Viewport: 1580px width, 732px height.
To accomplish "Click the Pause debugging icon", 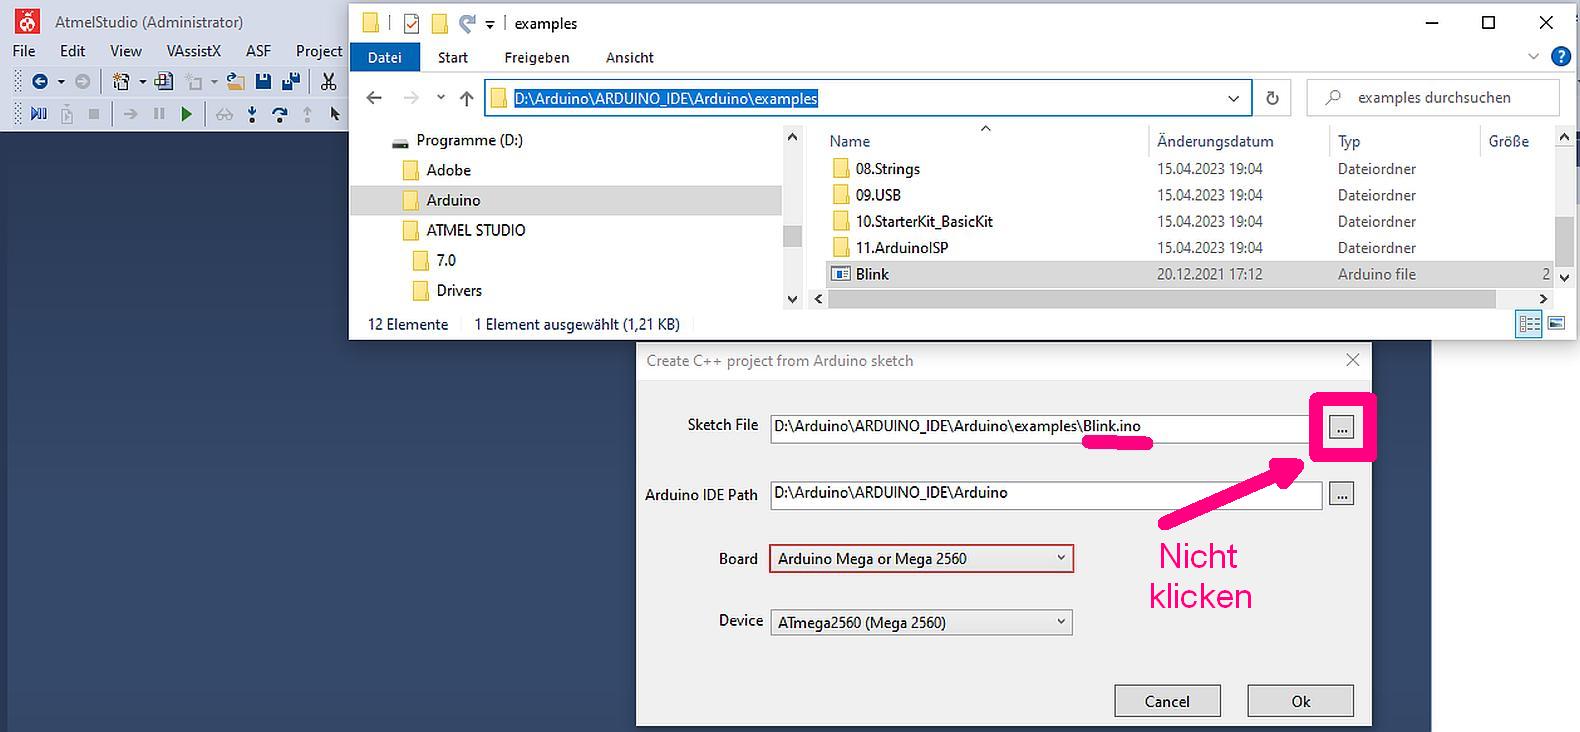I will 159,114.
